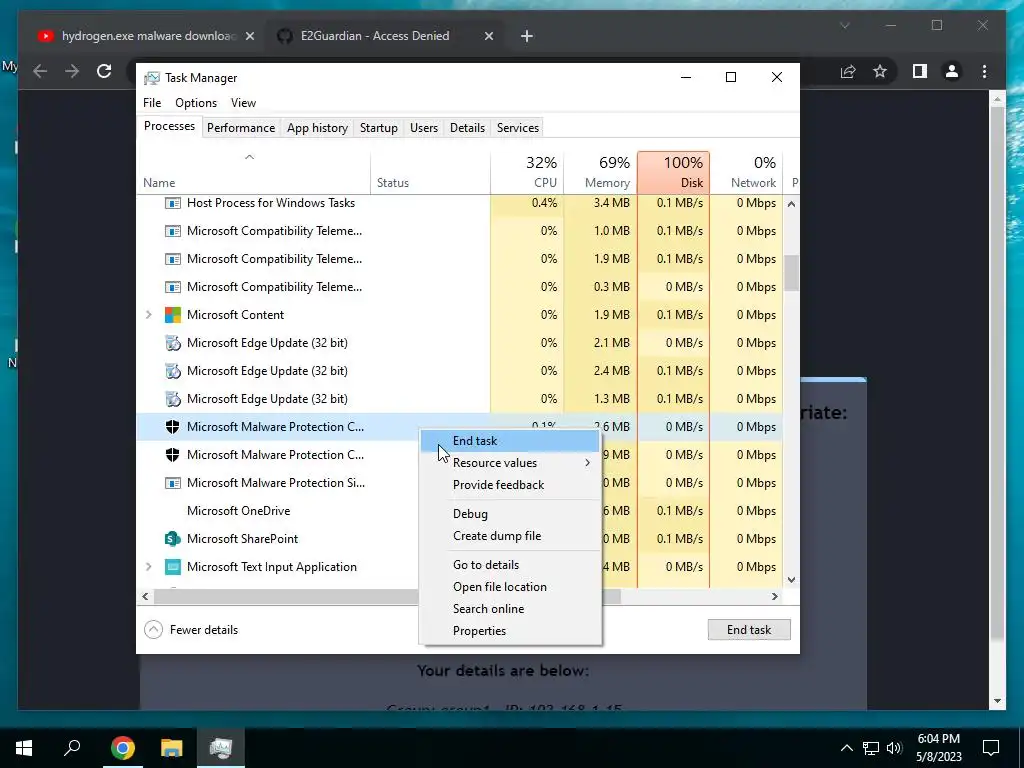
Task: Click horizontal scrollbar left arrow
Action: pyautogui.click(x=145, y=596)
